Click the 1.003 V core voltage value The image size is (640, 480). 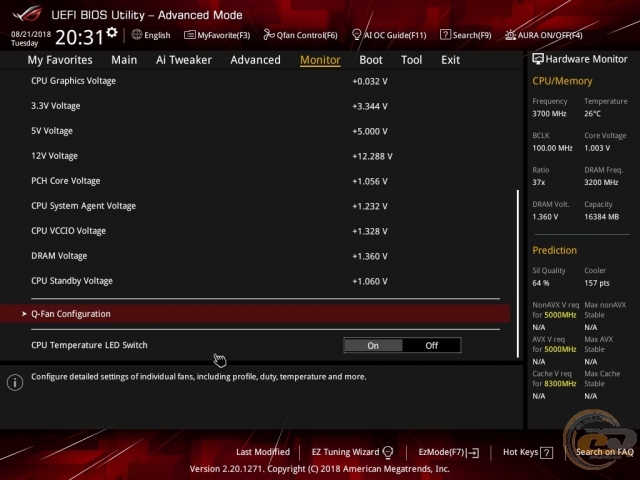point(597,148)
